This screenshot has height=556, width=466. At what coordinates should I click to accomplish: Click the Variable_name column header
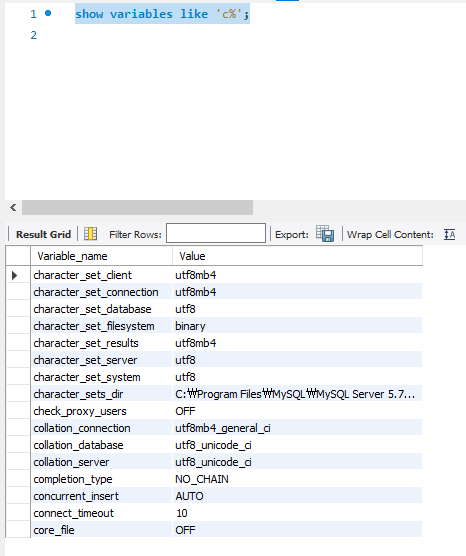click(x=101, y=256)
